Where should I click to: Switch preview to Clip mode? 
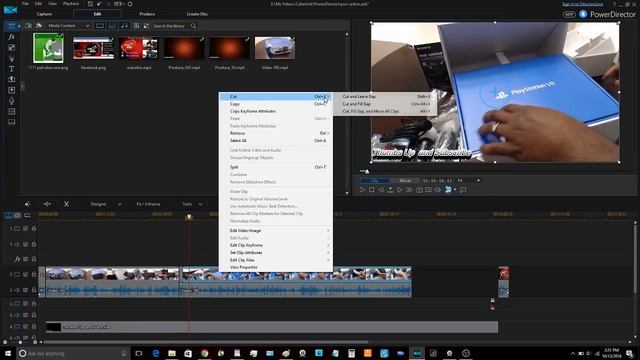point(374,180)
